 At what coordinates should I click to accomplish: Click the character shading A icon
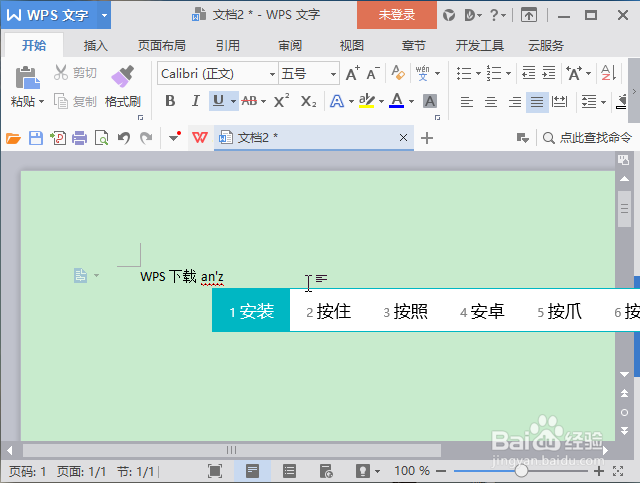tap(430, 101)
